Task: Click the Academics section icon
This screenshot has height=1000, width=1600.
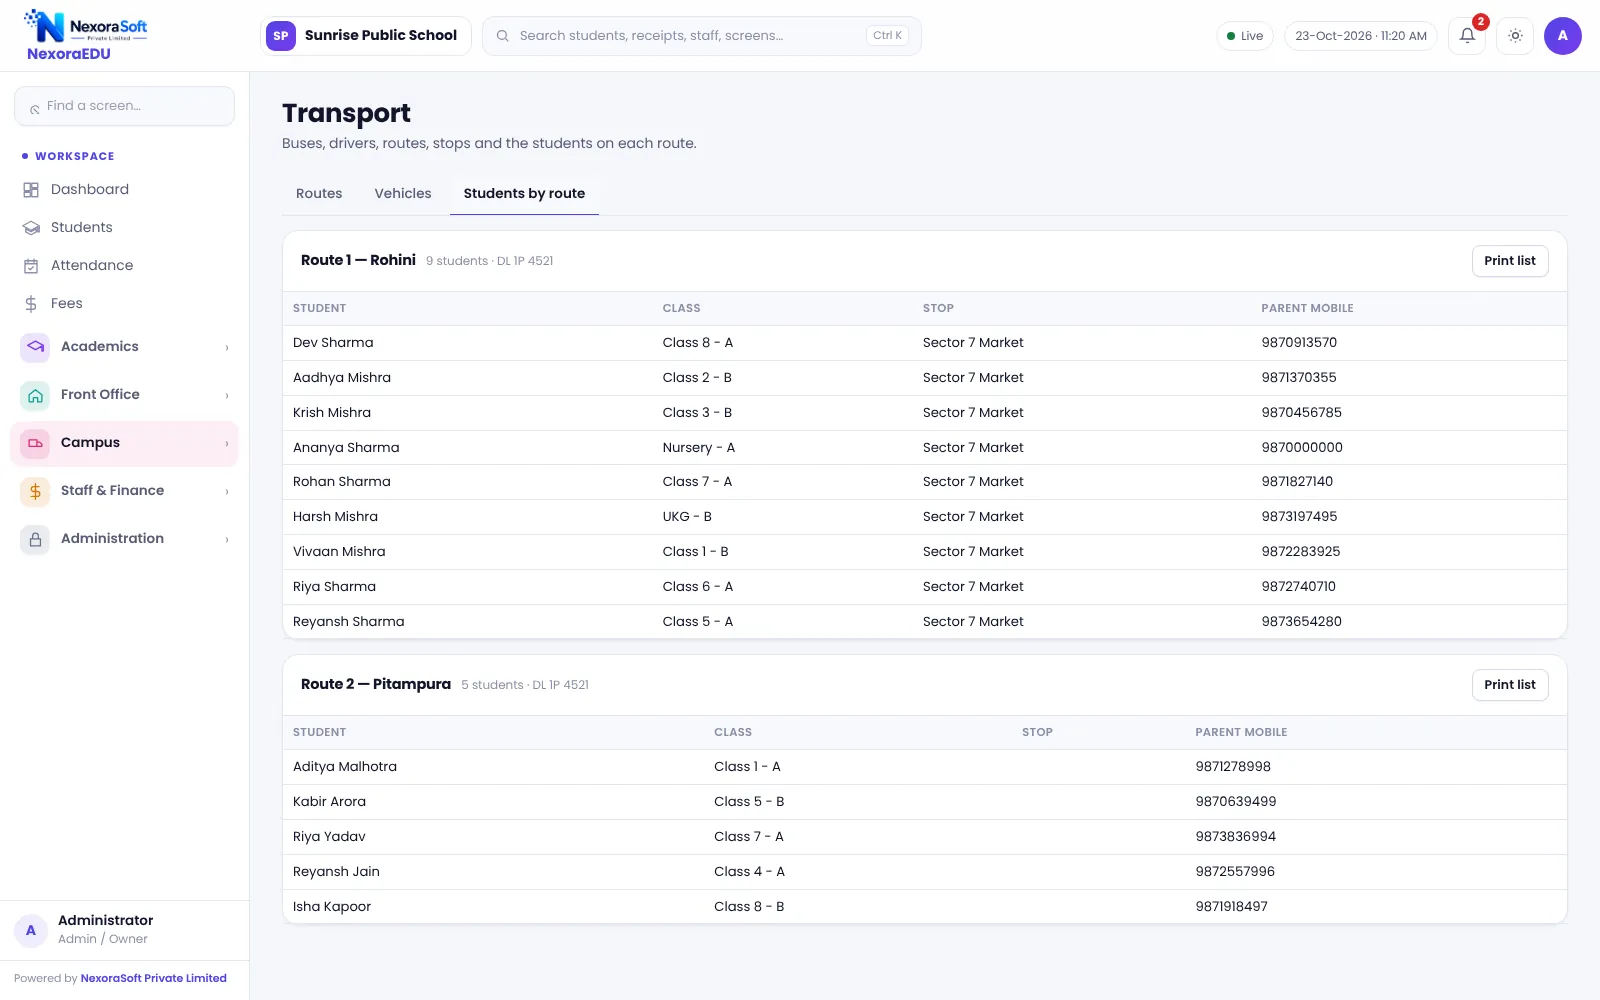Action: pyautogui.click(x=35, y=347)
